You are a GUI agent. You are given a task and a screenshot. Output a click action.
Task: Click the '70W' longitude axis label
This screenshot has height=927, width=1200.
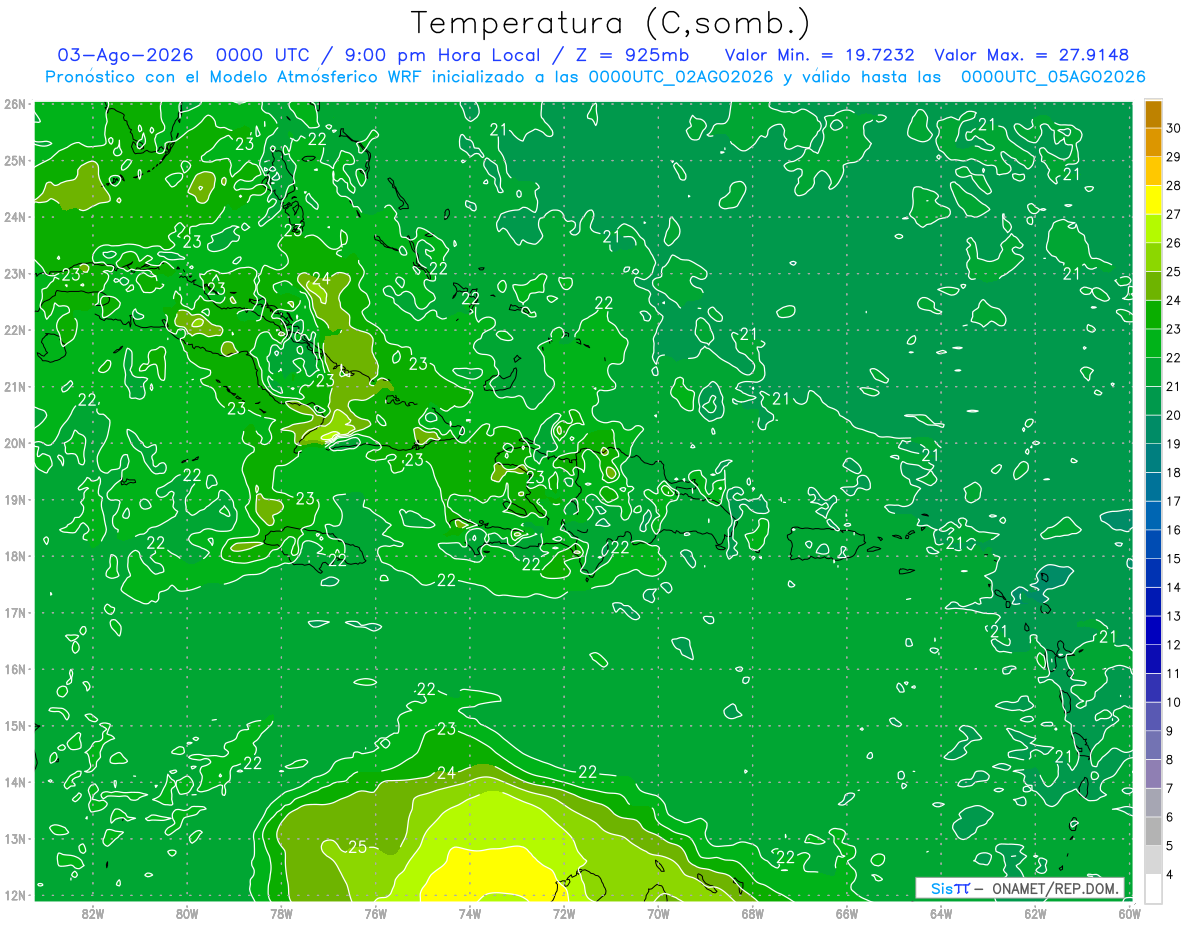[x=658, y=912]
